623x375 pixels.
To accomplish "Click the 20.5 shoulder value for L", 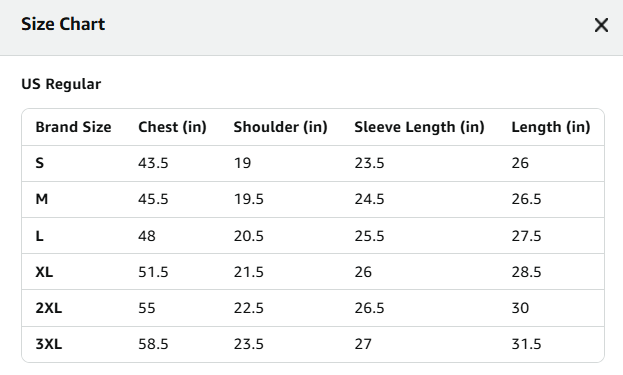I will (249, 236).
